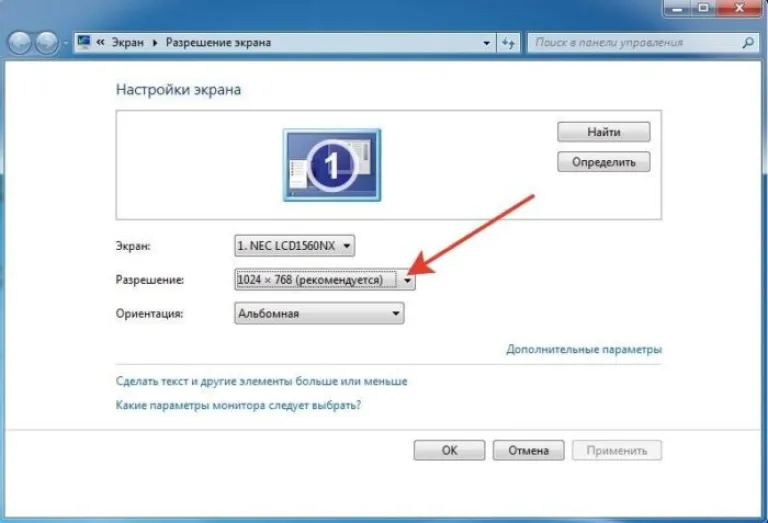Screen dimensions: 768x523
Task: Click the control panel icon in address bar
Action: (84, 42)
